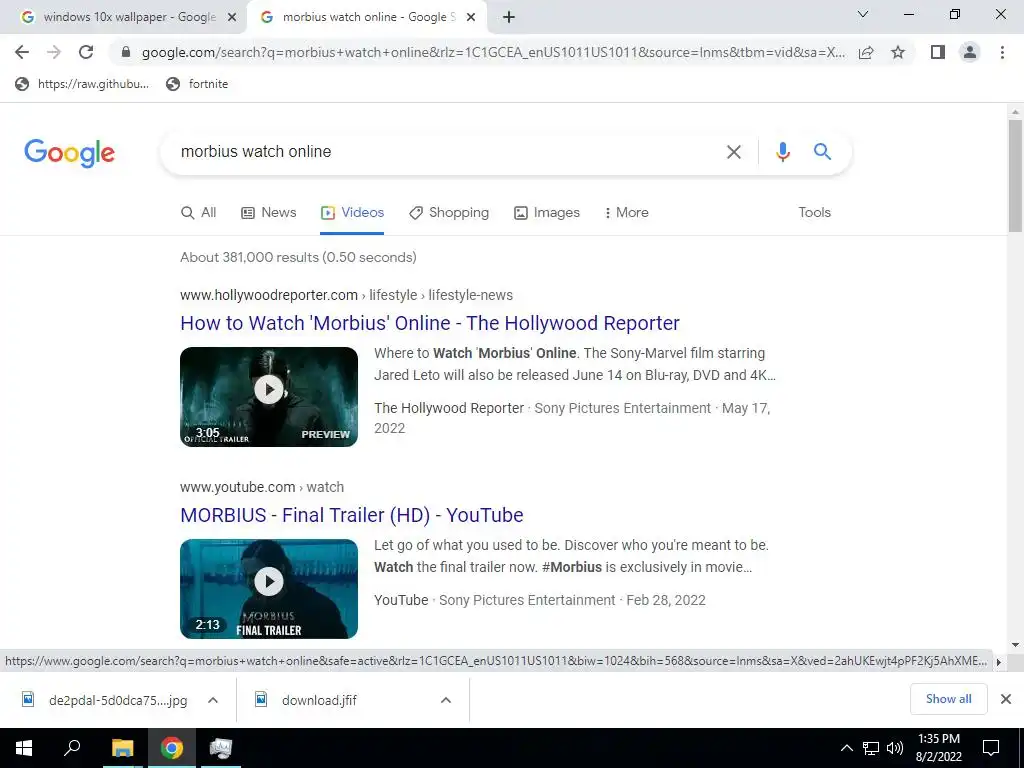Open the volume tray icon

tap(895, 748)
